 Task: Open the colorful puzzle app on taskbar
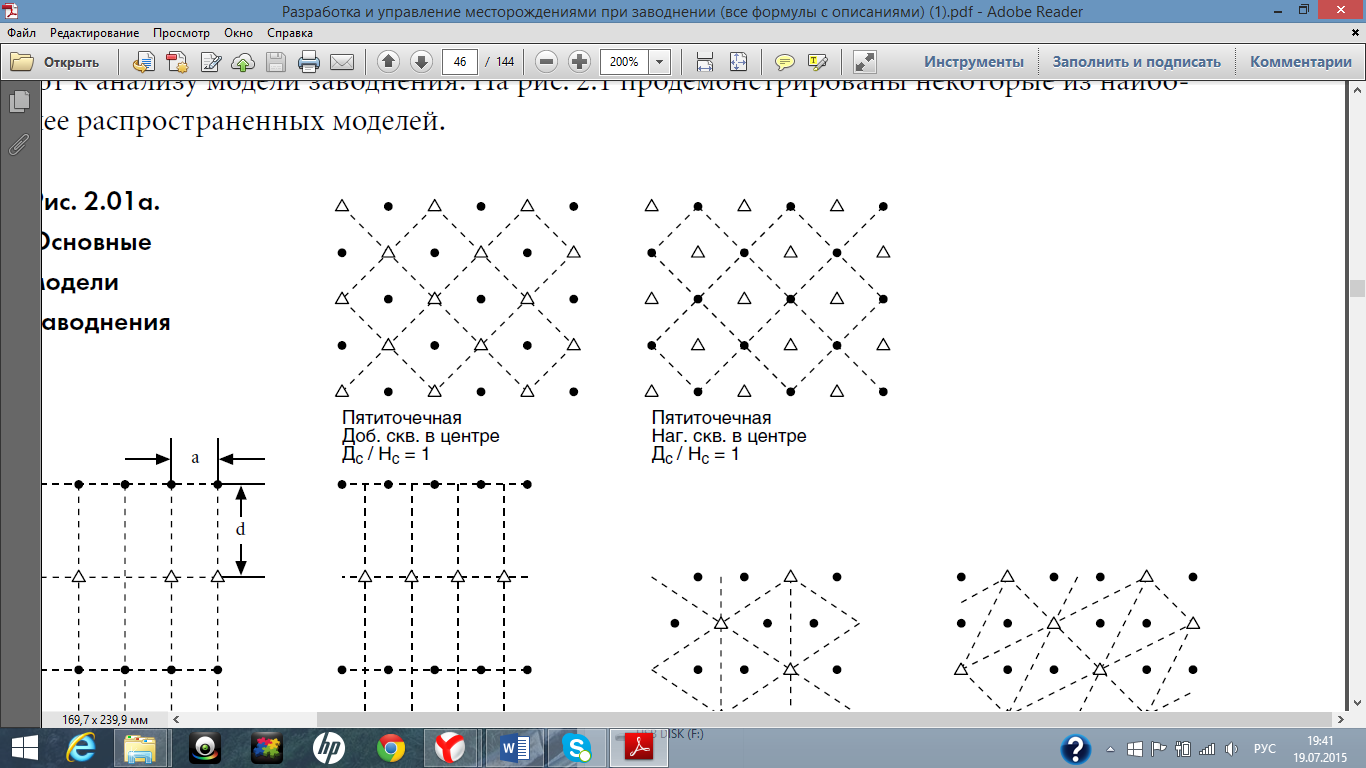pos(266,747)
